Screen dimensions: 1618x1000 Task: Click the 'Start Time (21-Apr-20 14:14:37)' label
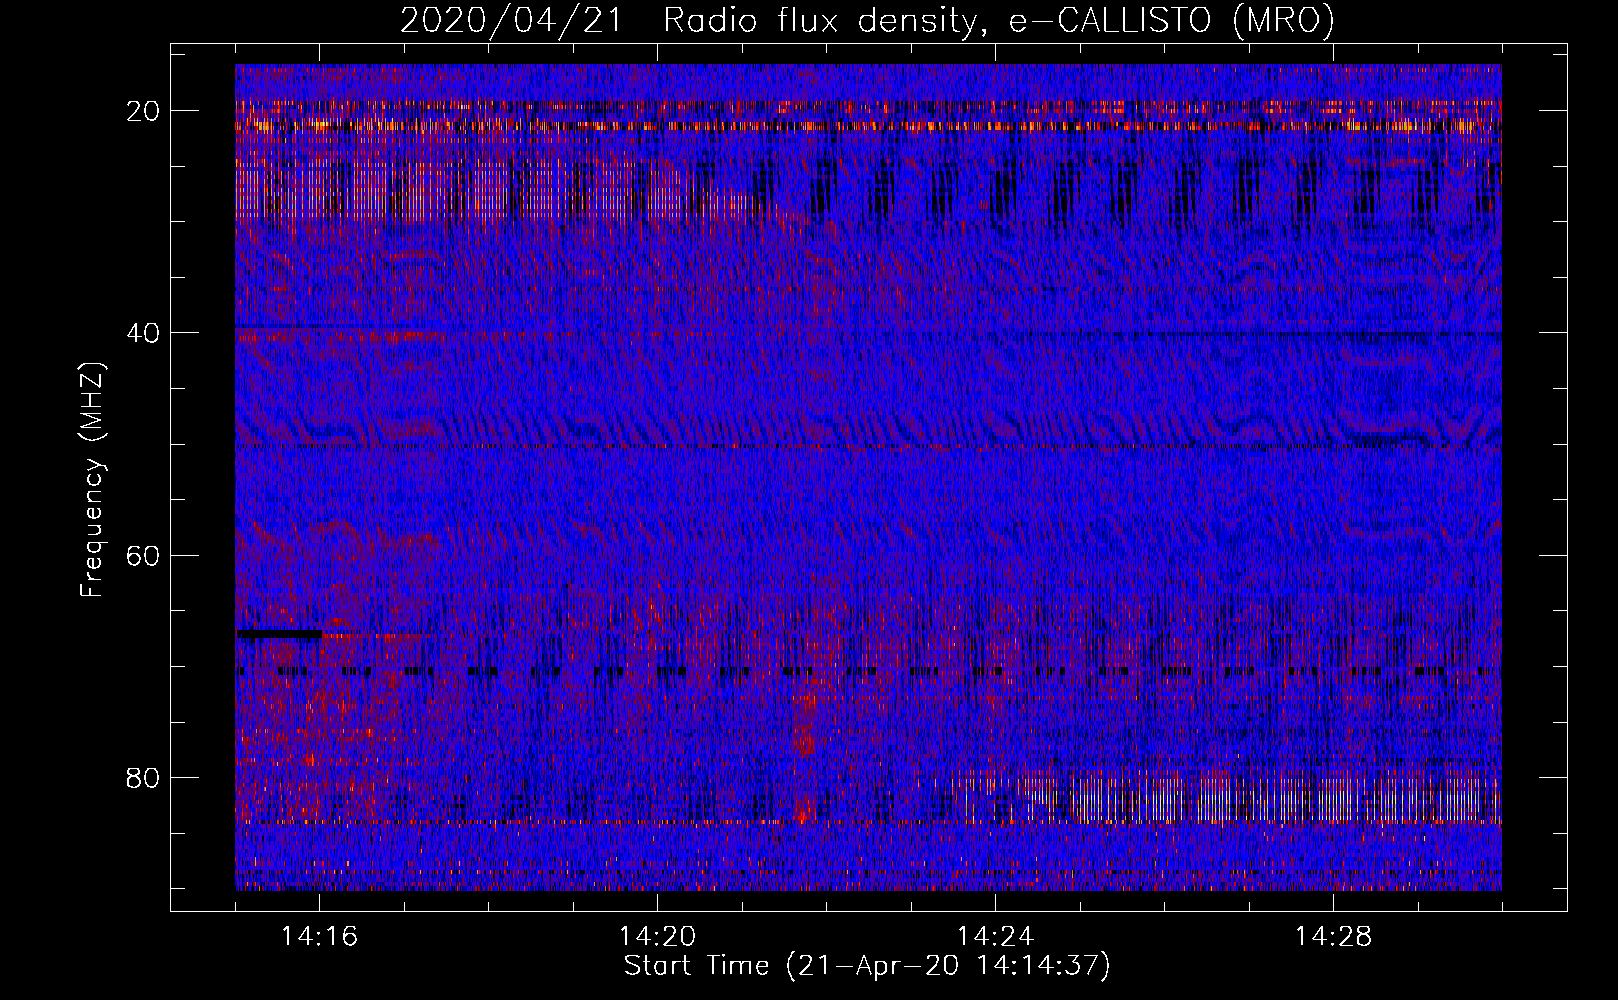[x=867, y=966]
